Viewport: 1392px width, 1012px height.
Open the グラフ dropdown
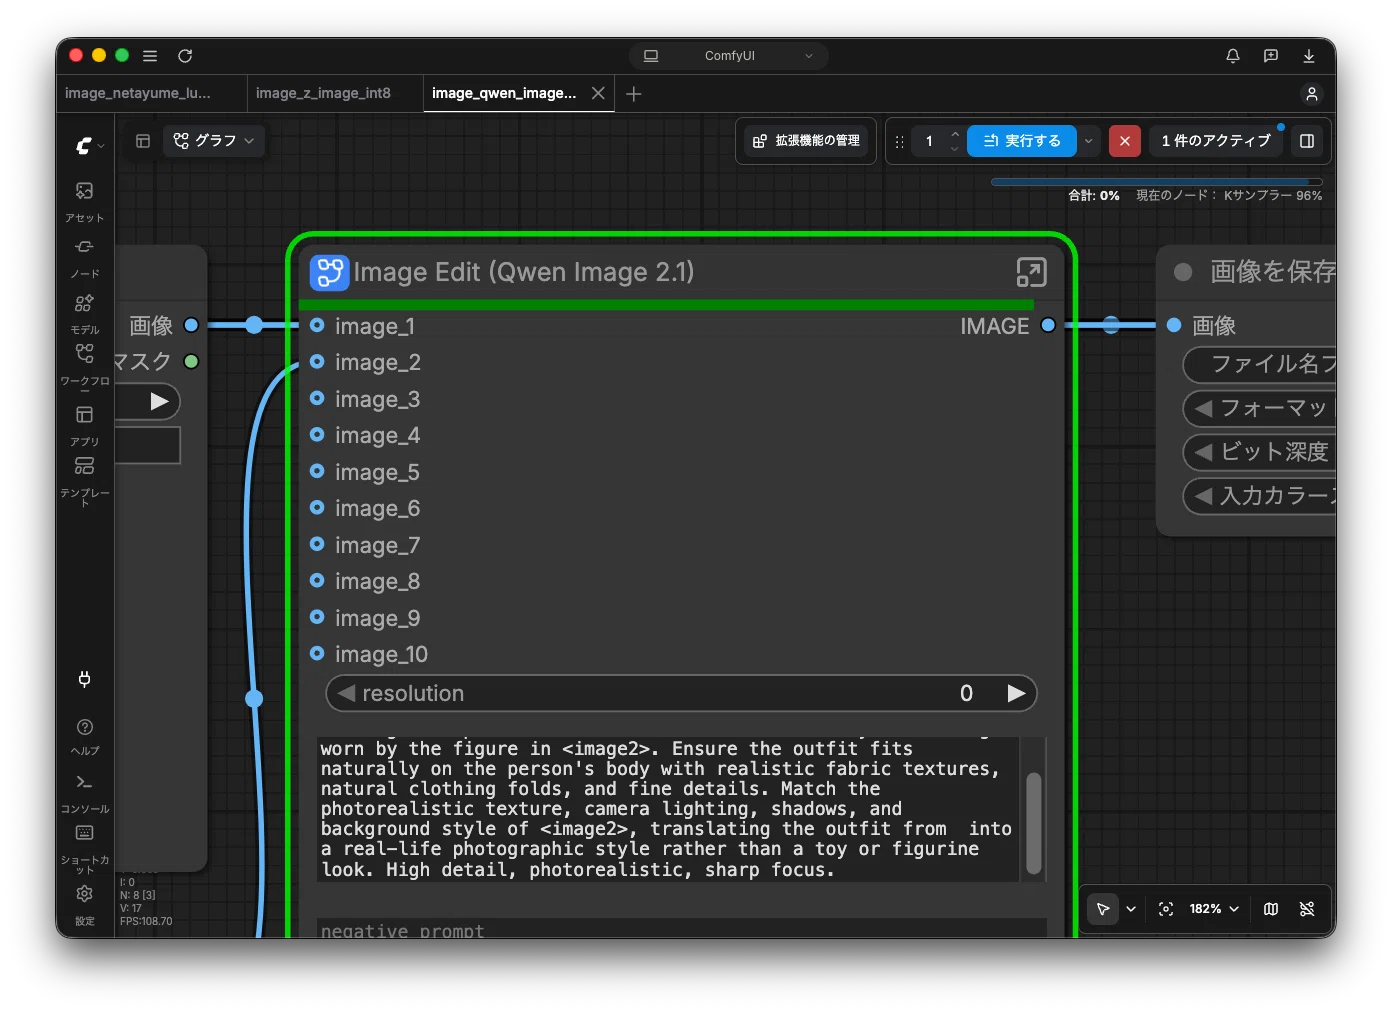(214, 141)
